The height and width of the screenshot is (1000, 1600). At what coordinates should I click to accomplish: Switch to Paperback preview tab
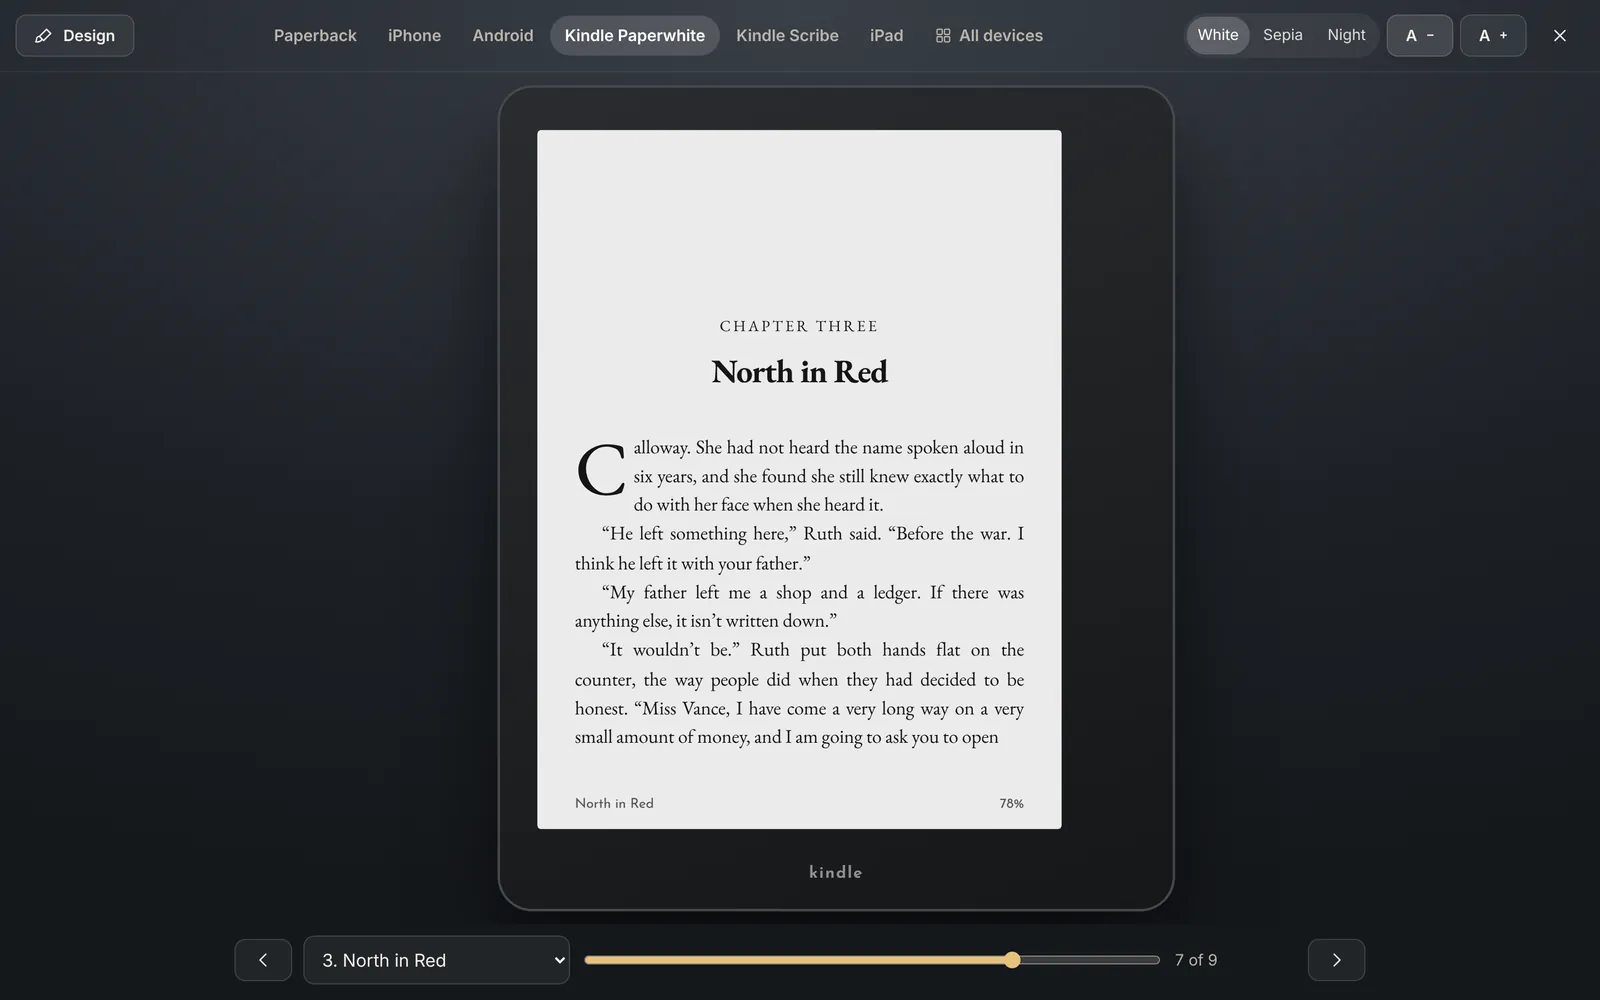(x=315, y=36)
